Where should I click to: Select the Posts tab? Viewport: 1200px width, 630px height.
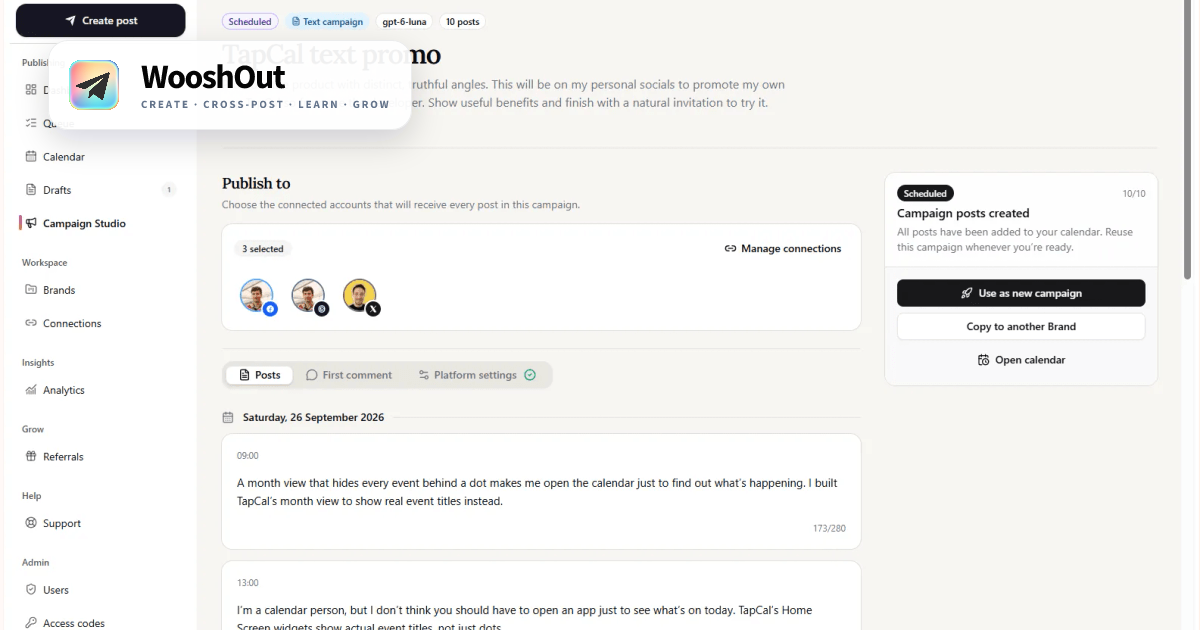coord(259,375)
